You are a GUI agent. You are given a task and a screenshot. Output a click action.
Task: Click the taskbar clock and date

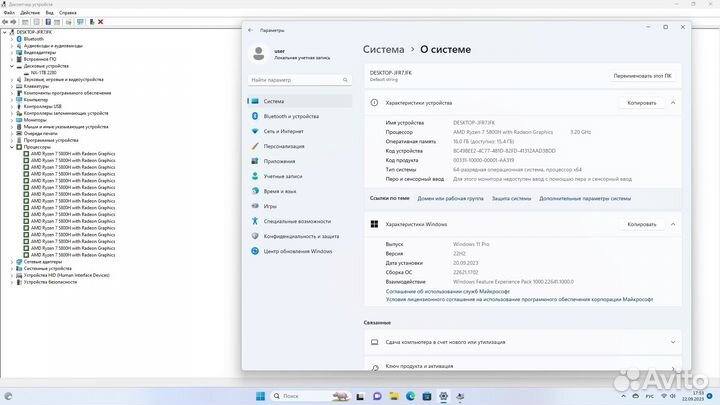click(693, 396)
